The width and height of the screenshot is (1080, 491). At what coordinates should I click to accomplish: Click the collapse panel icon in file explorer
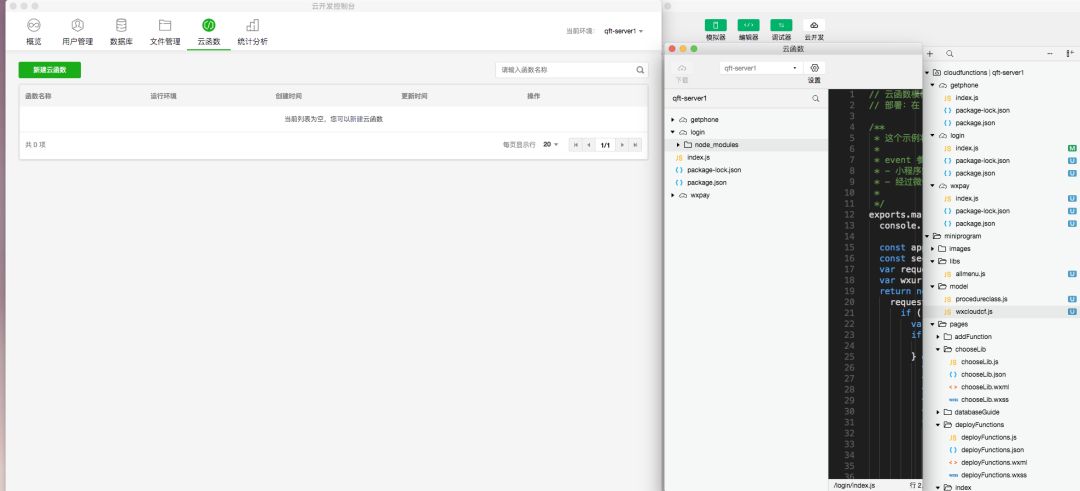(x=1070, y=54)
